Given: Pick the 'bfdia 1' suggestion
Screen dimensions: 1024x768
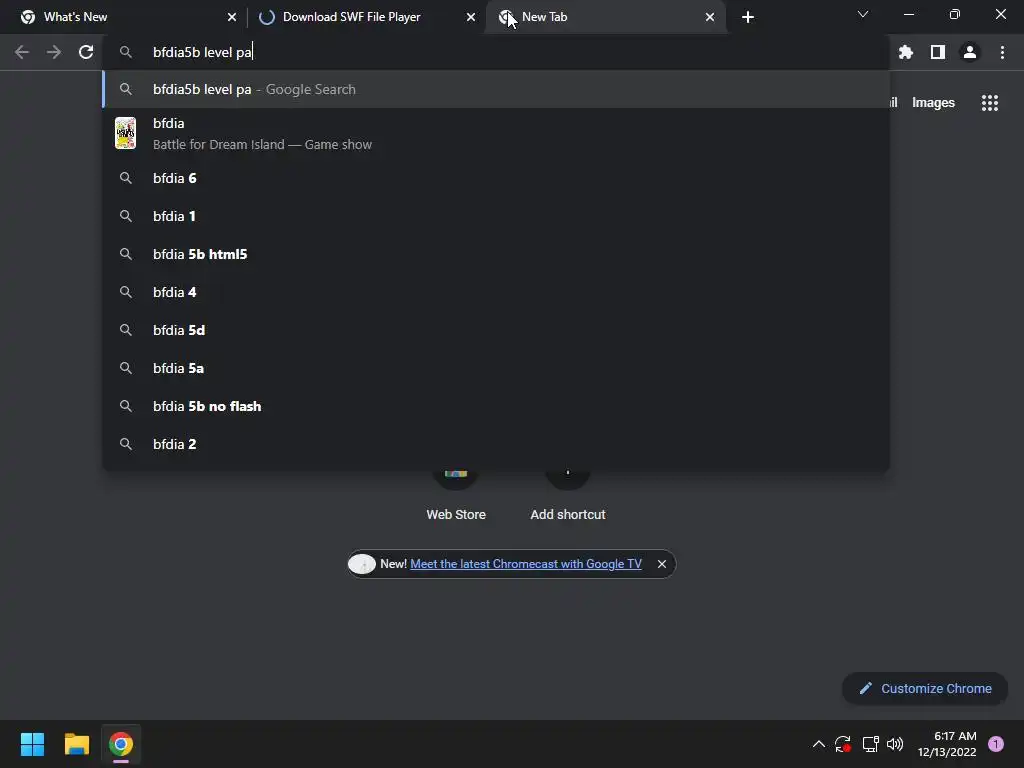Looking at the screenshot, I should (x=496, y=216).
